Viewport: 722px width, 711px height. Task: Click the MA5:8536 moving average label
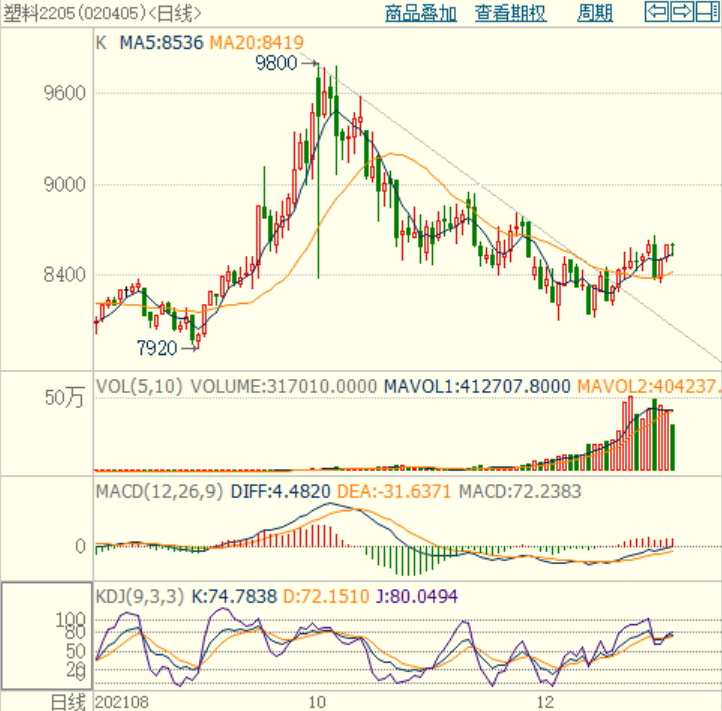pos(161,44)
